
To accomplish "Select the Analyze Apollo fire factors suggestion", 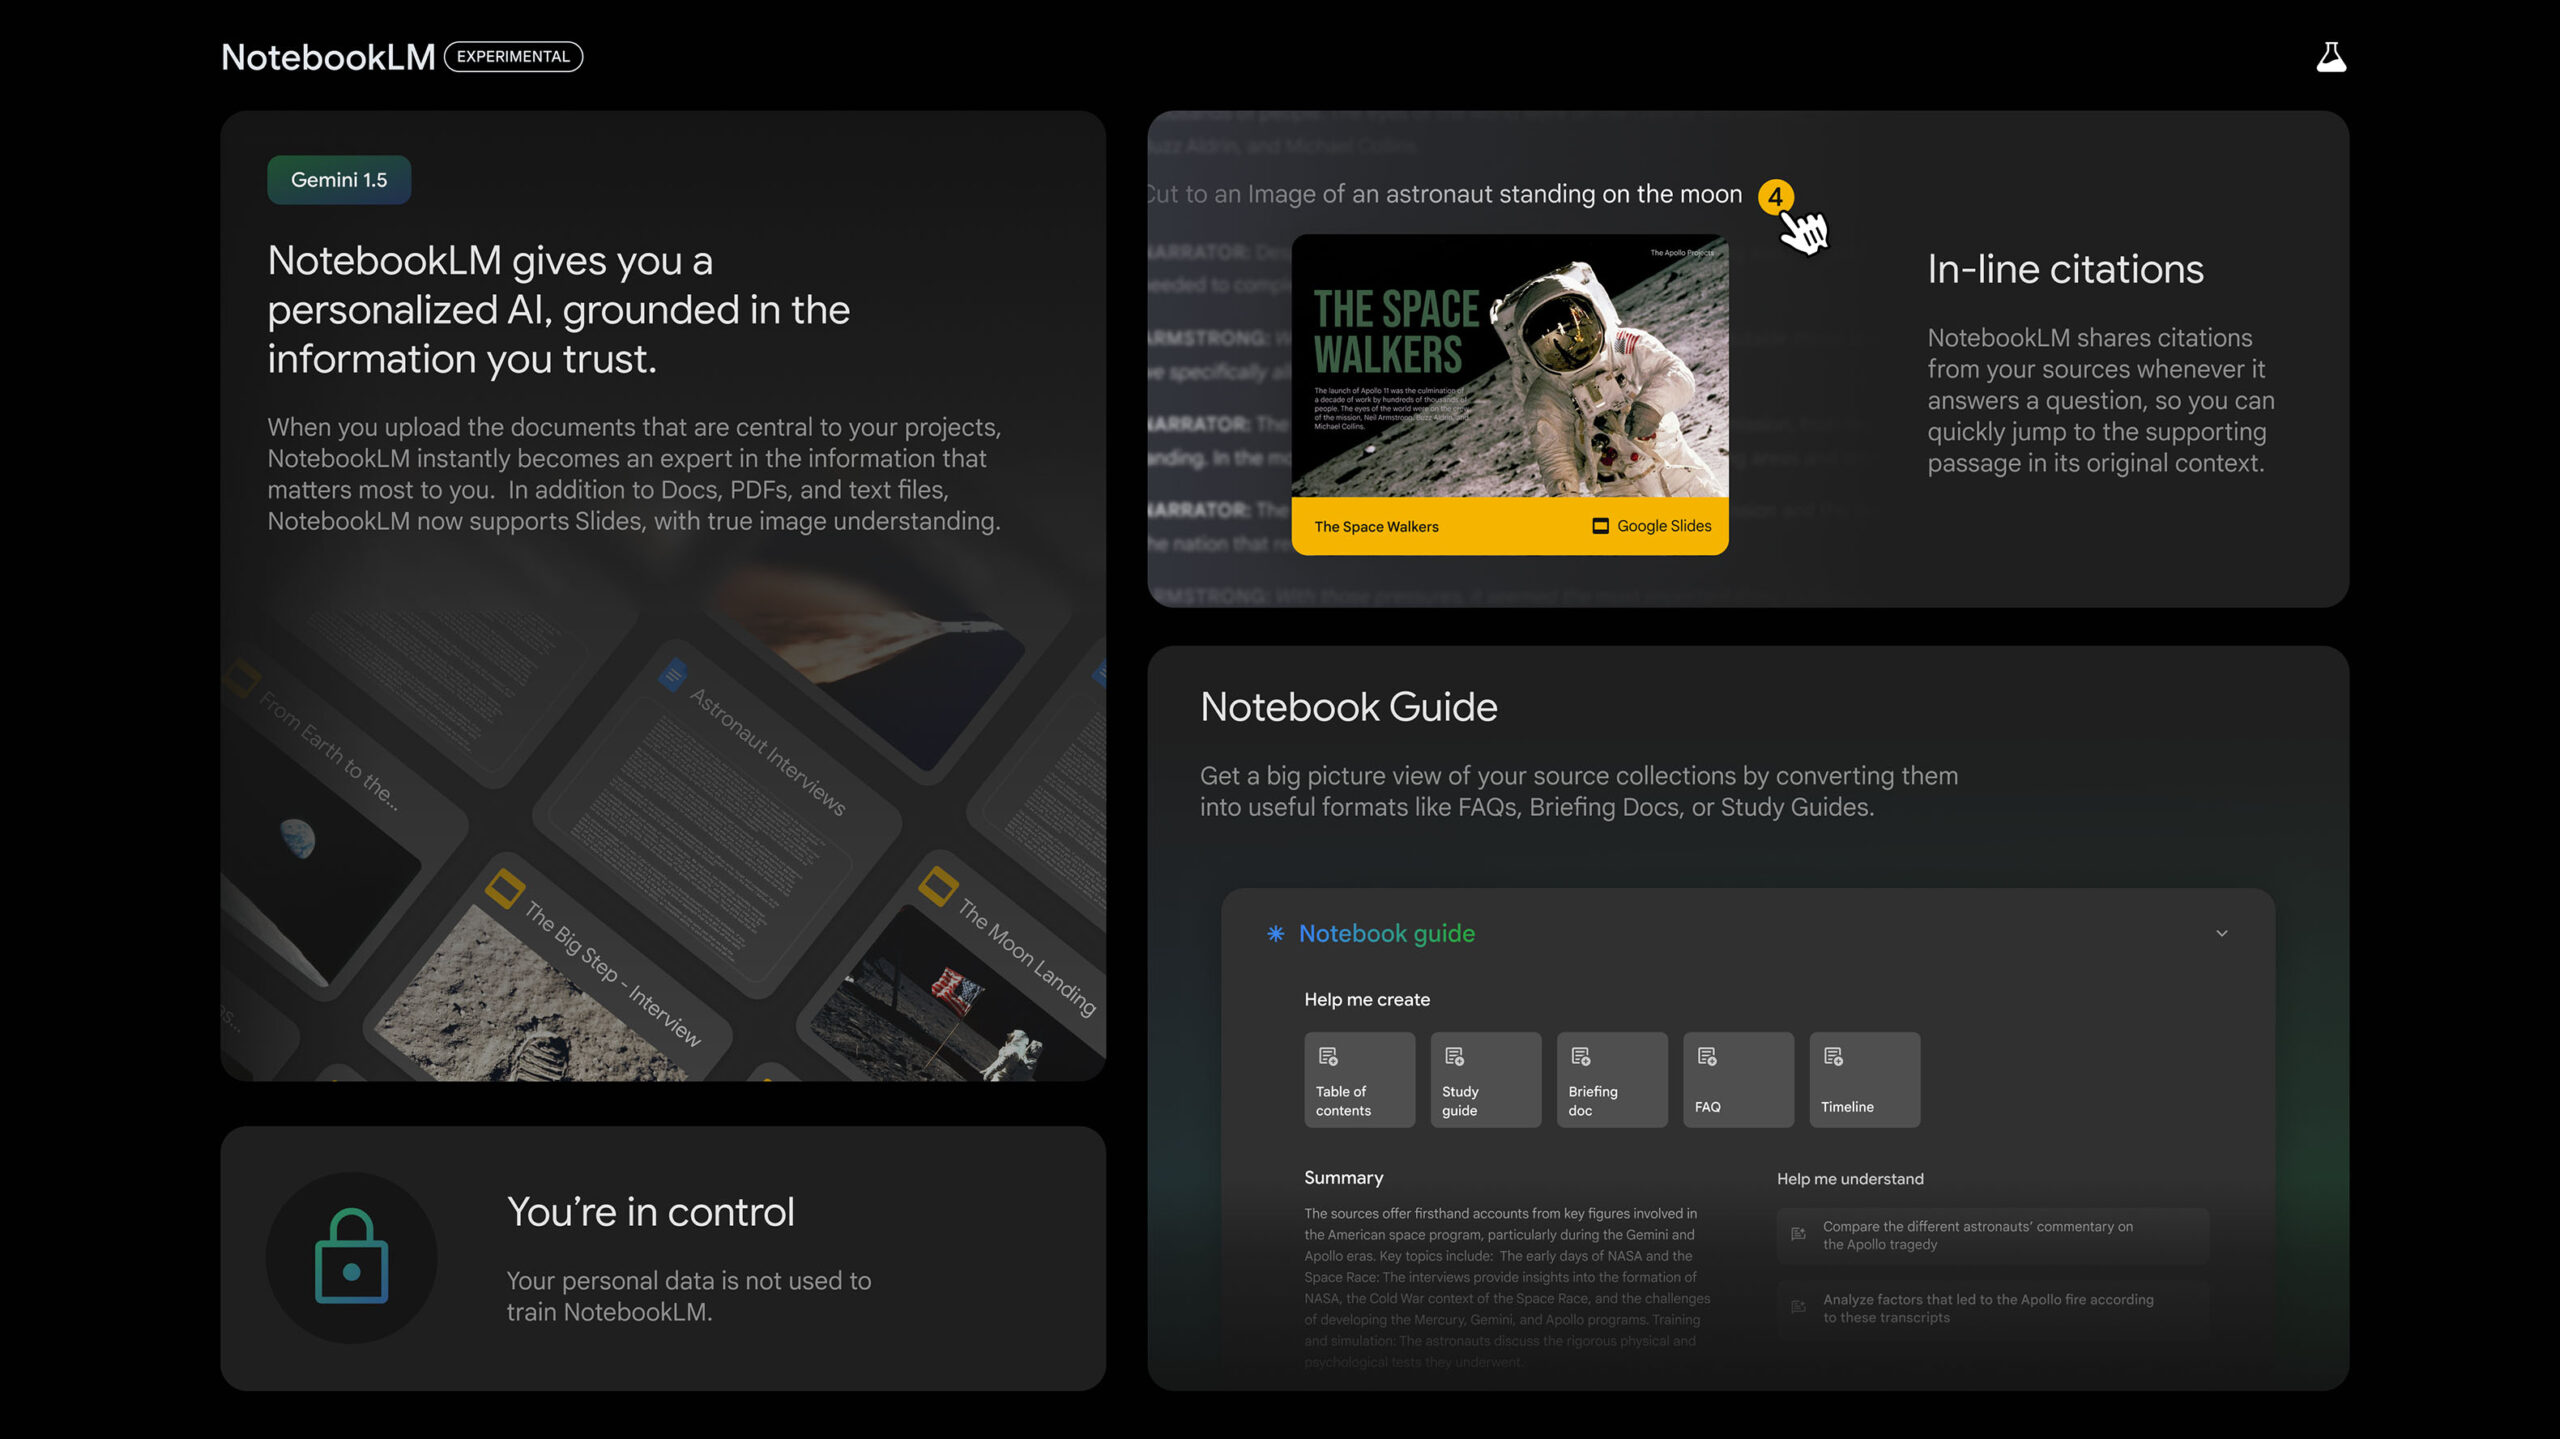I will pyautogui.click(x=1992, y=1308).
